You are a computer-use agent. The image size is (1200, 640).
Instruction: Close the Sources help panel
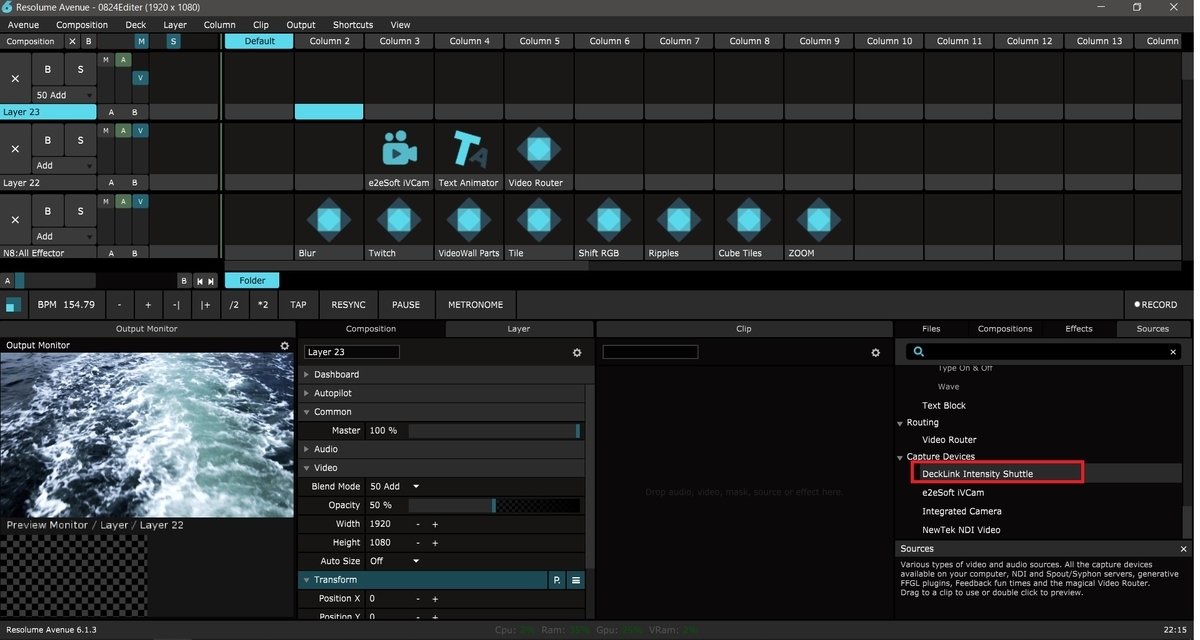[1184, 549]
